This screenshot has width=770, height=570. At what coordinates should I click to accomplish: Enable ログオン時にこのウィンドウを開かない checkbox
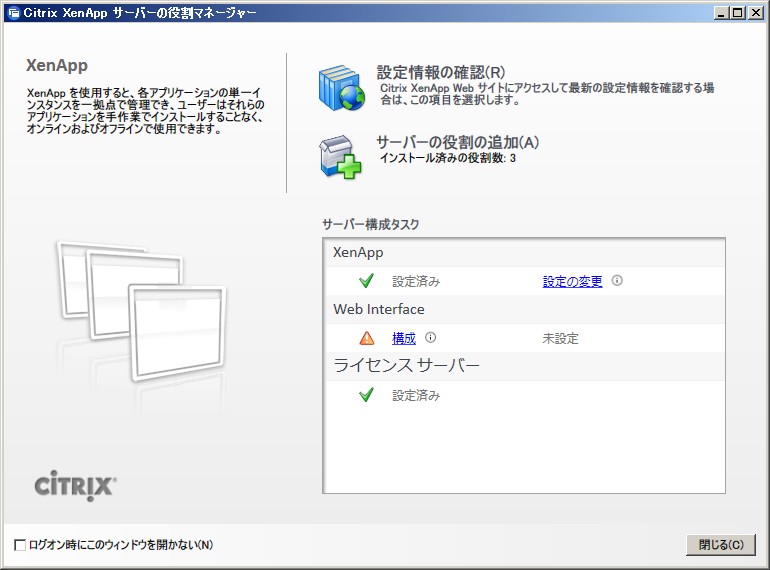pyautogui.click(x=21, y=545)
